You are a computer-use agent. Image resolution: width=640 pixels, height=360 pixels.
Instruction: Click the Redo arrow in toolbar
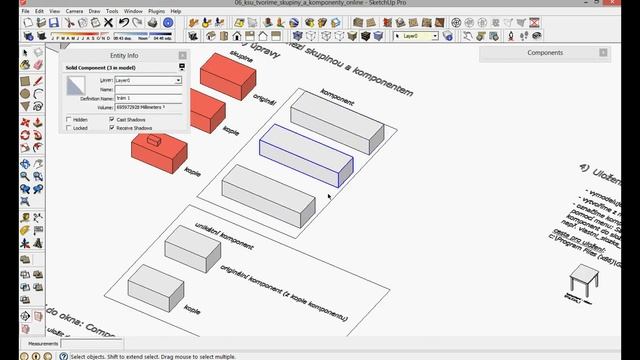pyautogui.click(x=137, y=23)
